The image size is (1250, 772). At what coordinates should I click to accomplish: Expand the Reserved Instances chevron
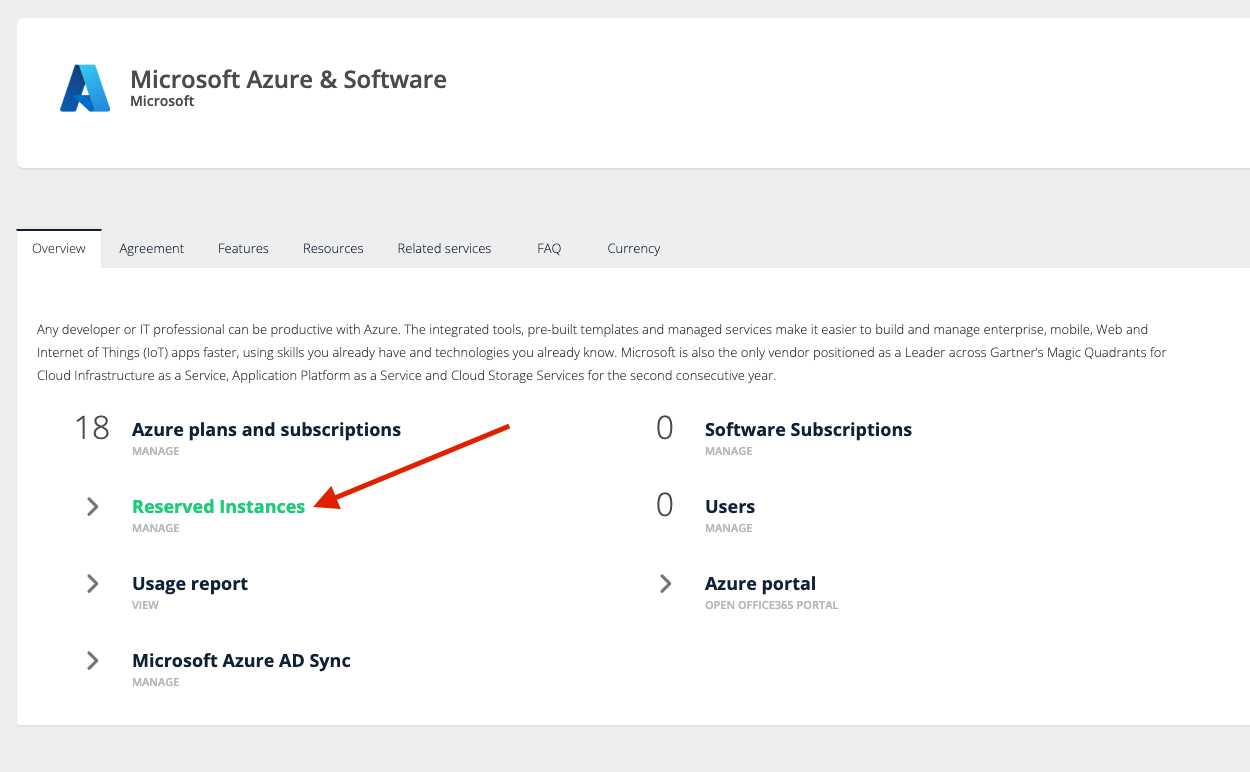[93, 507]
